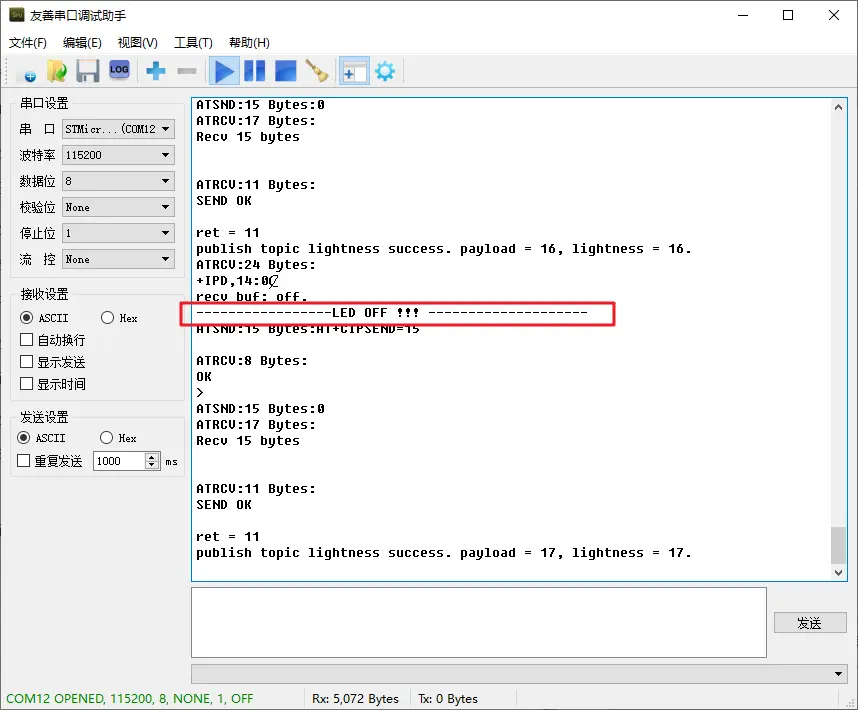The height and width of the screenshot is (710, 858).
Task: Open the 串口 COM12 port dropdown
Action: pyautogui.click(x=118, y=129)
